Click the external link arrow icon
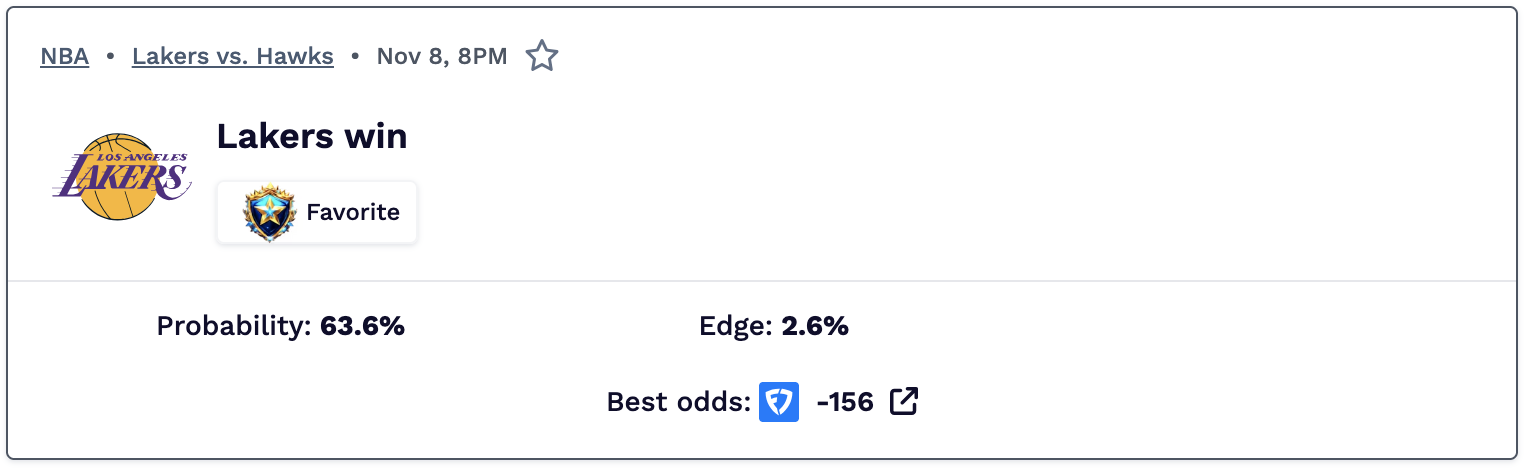1526x470 pixels. click(x=904, y=402)
